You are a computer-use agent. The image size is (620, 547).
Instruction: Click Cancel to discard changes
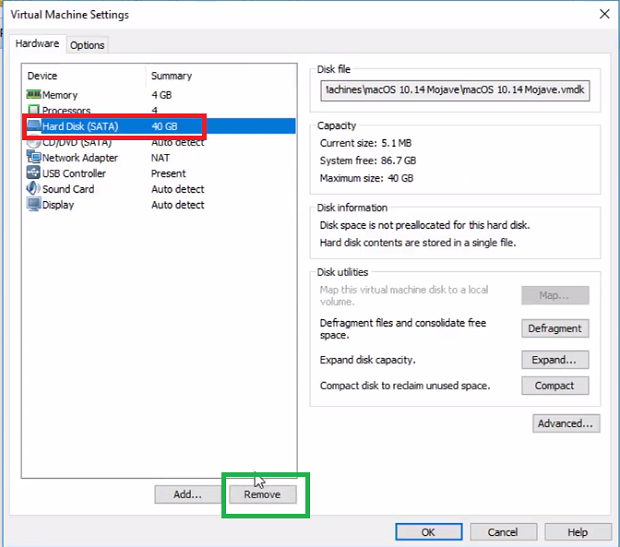pos(503,532)
